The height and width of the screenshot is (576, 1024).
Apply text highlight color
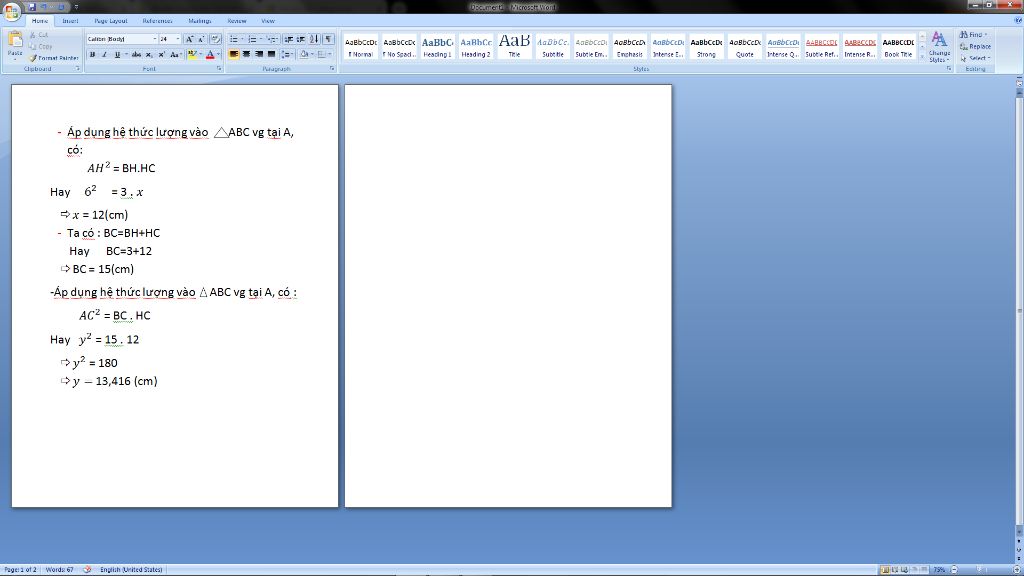tap(191, 55)
